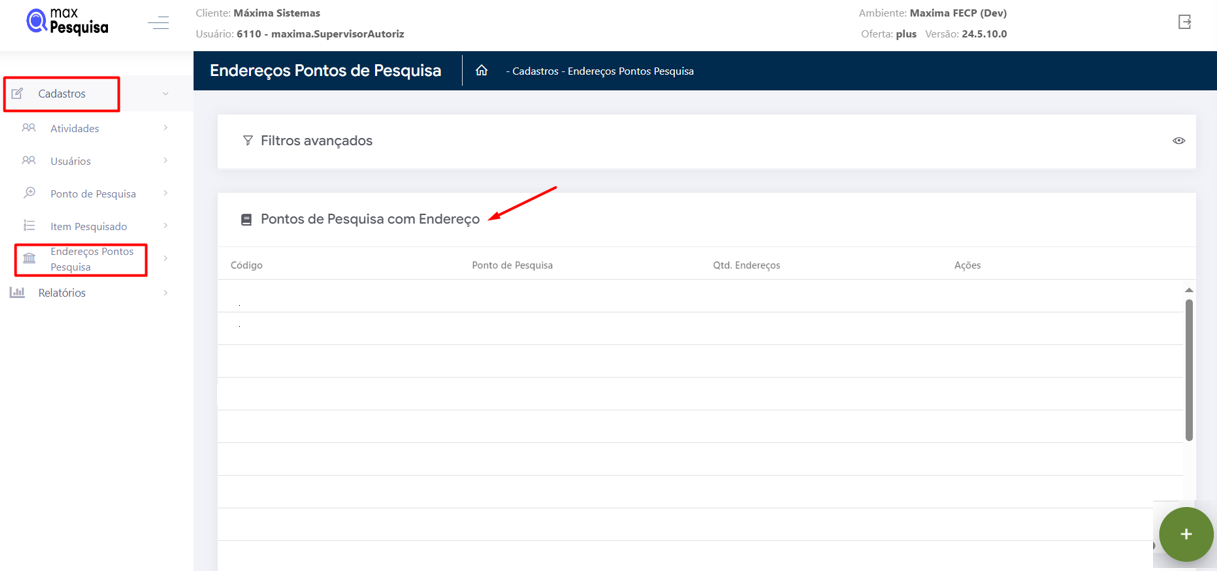The image size is (1218, 571).
Task: Click the Pontos de Pesquisa com Endereço title
Action: click(370, 219)
